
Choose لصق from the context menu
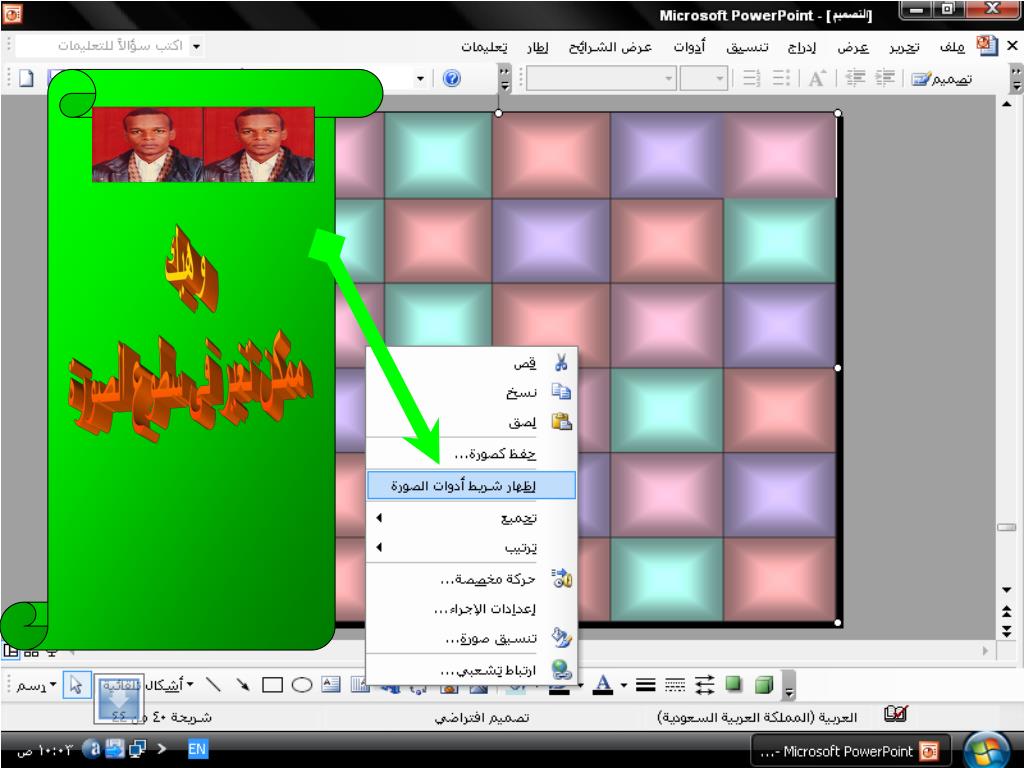pos(471,422)
